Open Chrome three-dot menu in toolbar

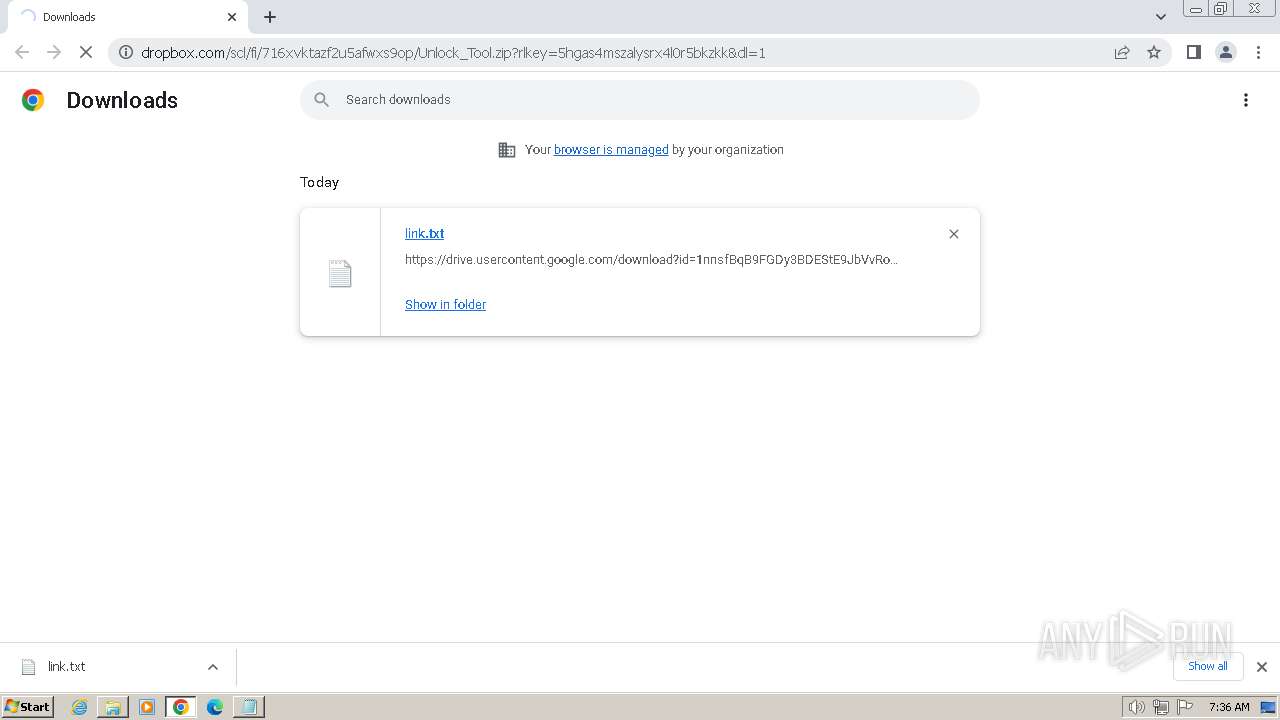point(1259,52)
